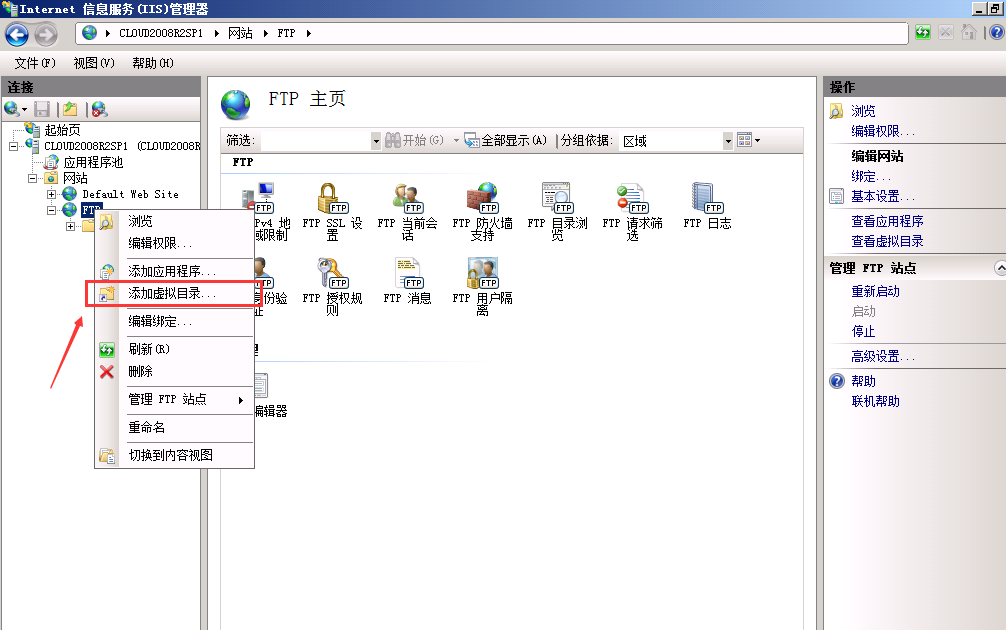Choose 添加应用程序... in the context menu
Screen dimensions: 1006x630
(x=175, y=271)
